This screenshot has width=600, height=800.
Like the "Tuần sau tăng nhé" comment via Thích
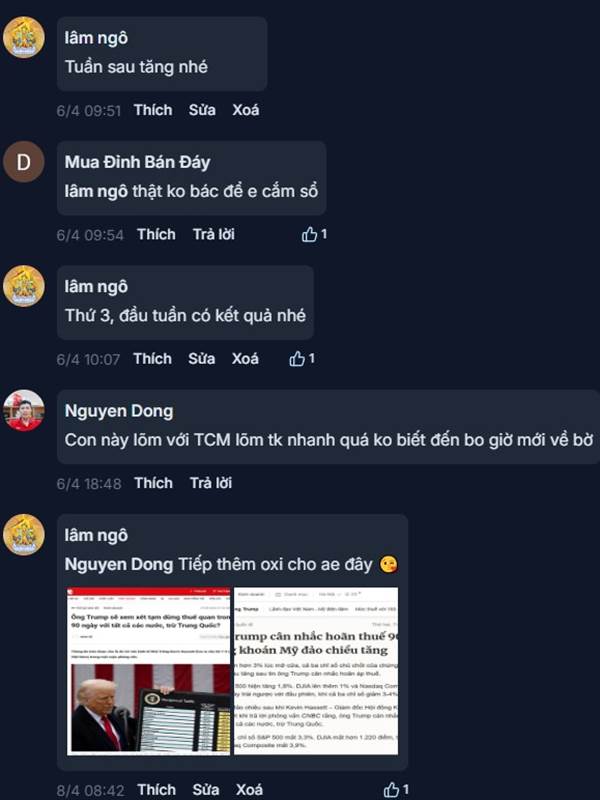point(153,110)
